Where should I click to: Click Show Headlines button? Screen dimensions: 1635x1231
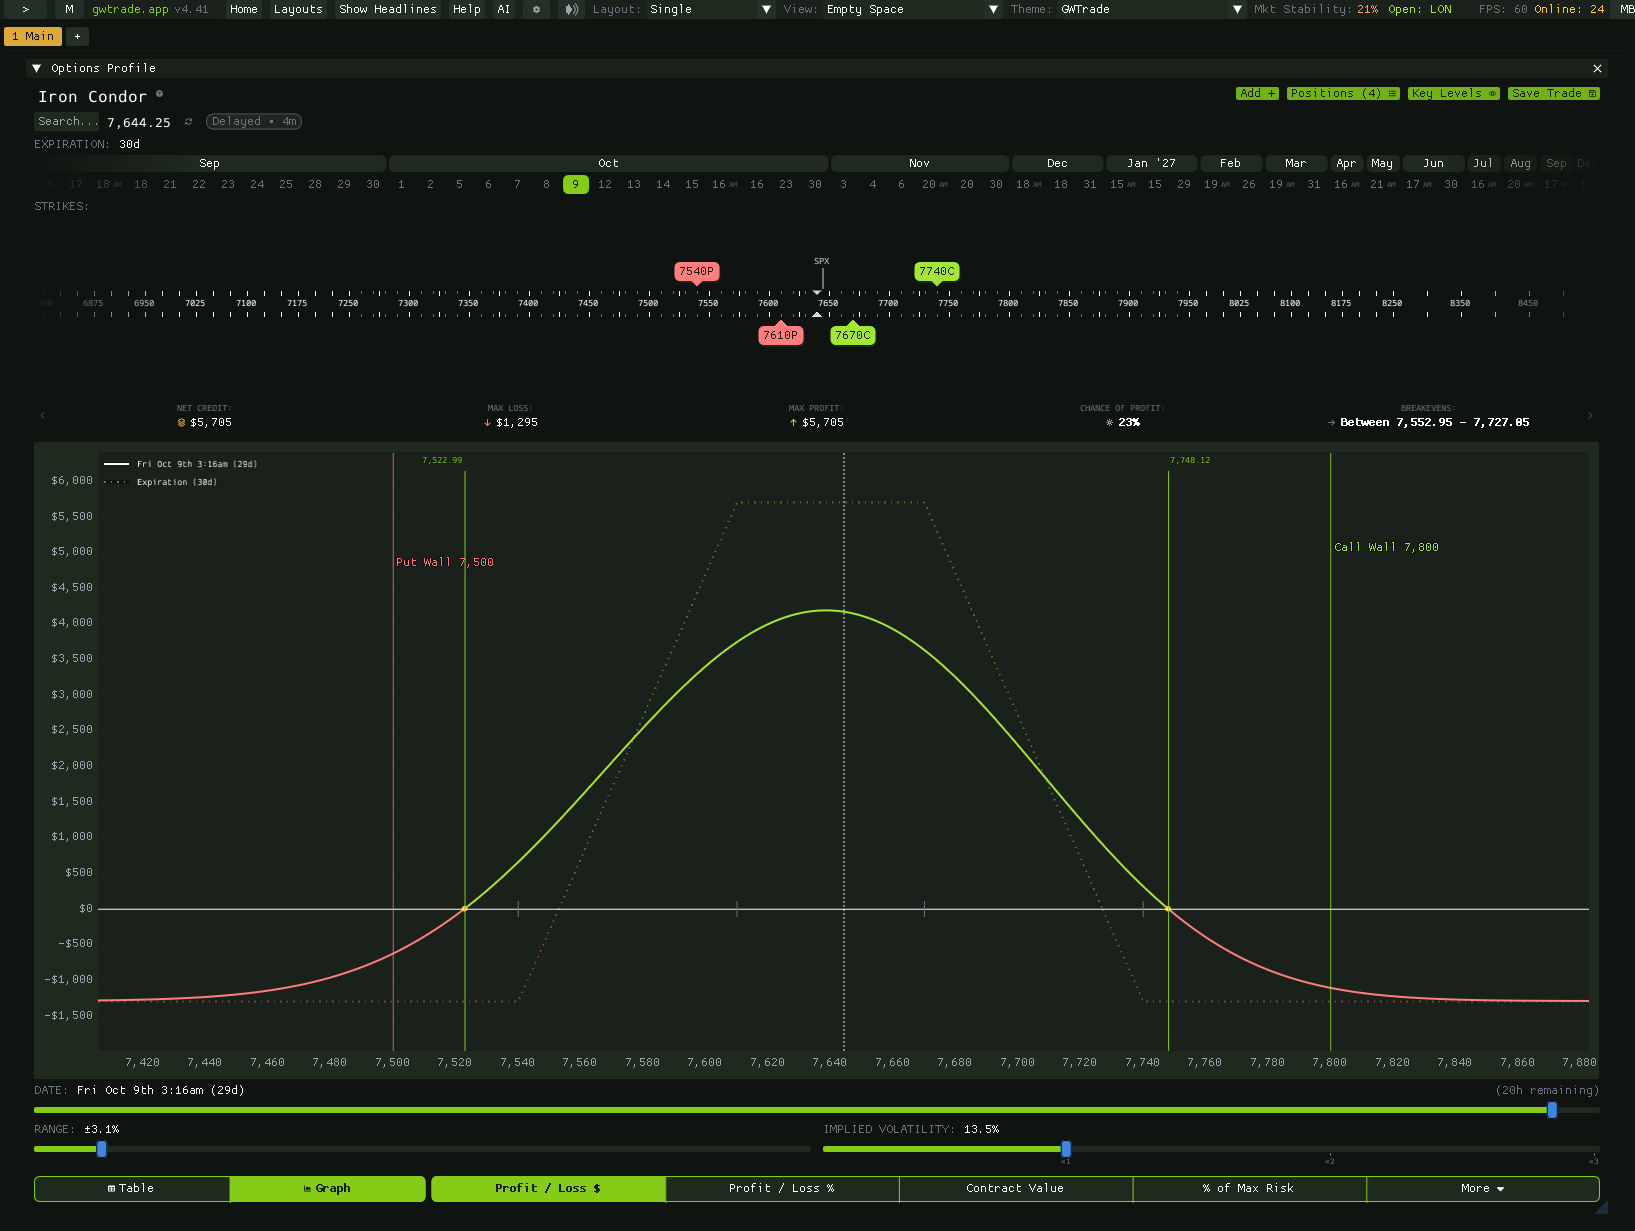point(388,9)
